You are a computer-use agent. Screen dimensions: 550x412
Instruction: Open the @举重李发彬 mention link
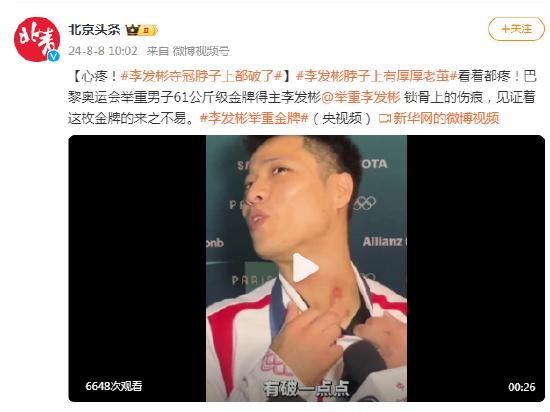point(361,97)
